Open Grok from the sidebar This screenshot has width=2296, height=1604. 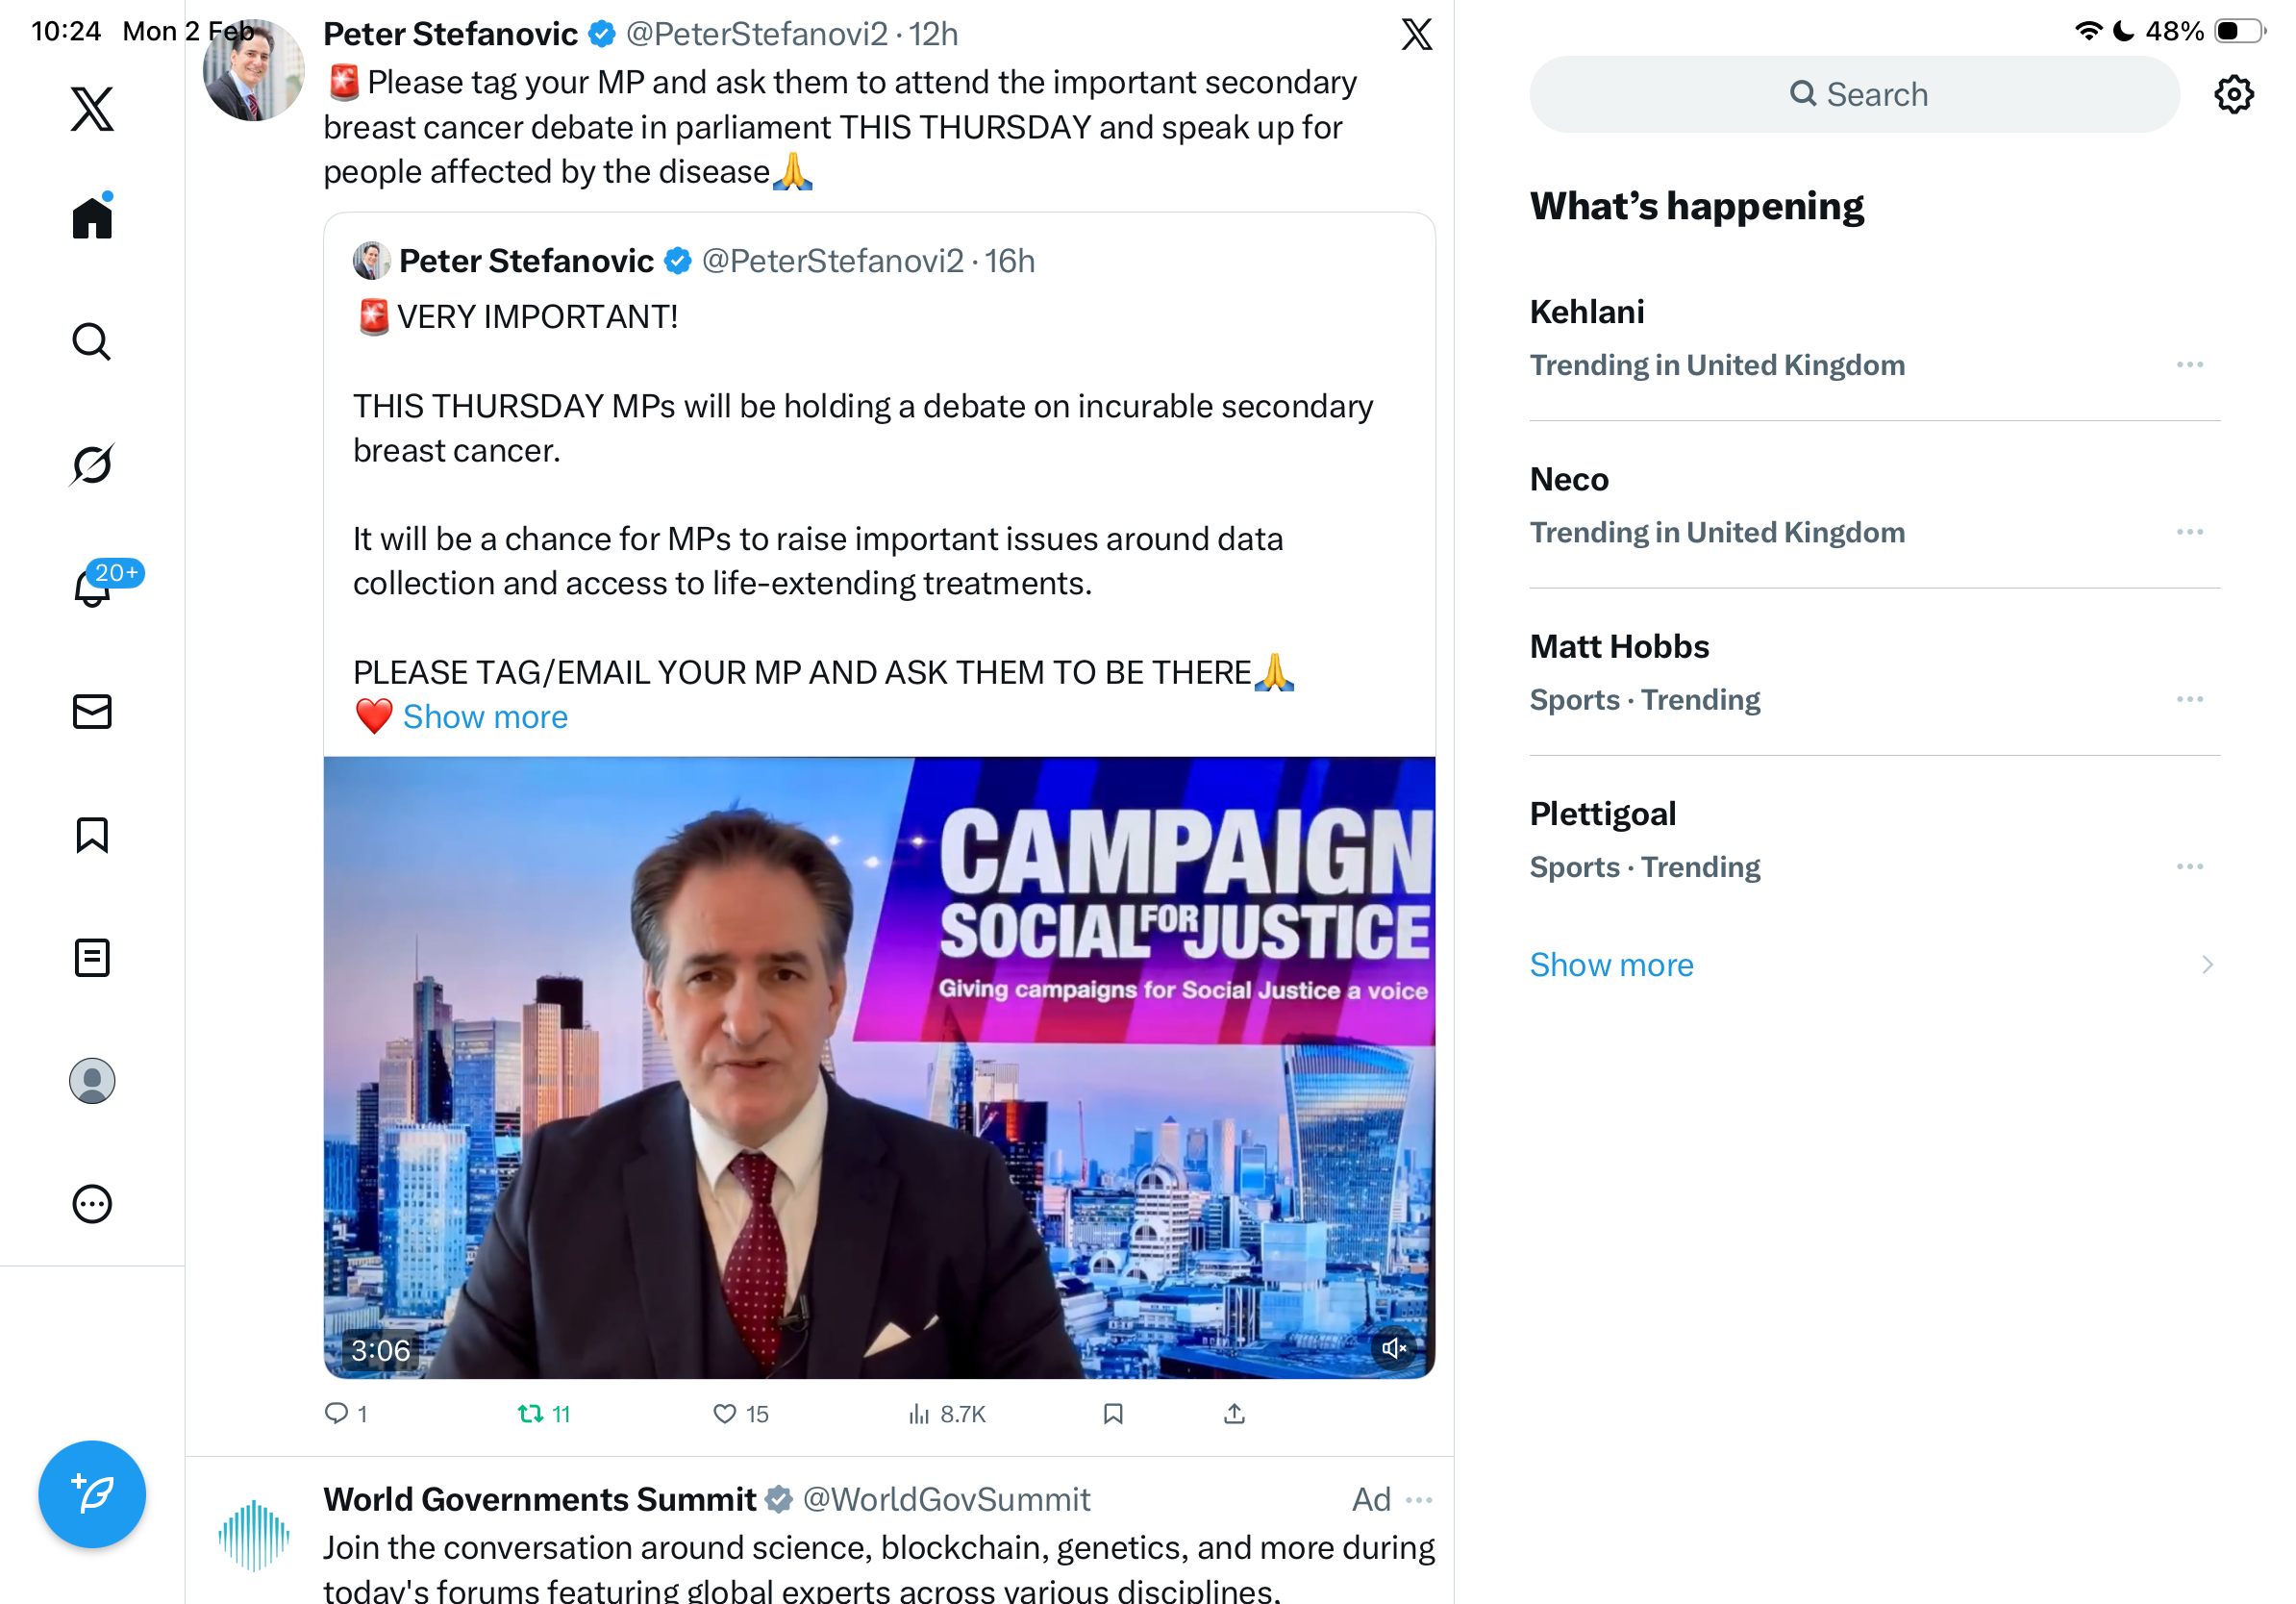[x=92, y=465]
